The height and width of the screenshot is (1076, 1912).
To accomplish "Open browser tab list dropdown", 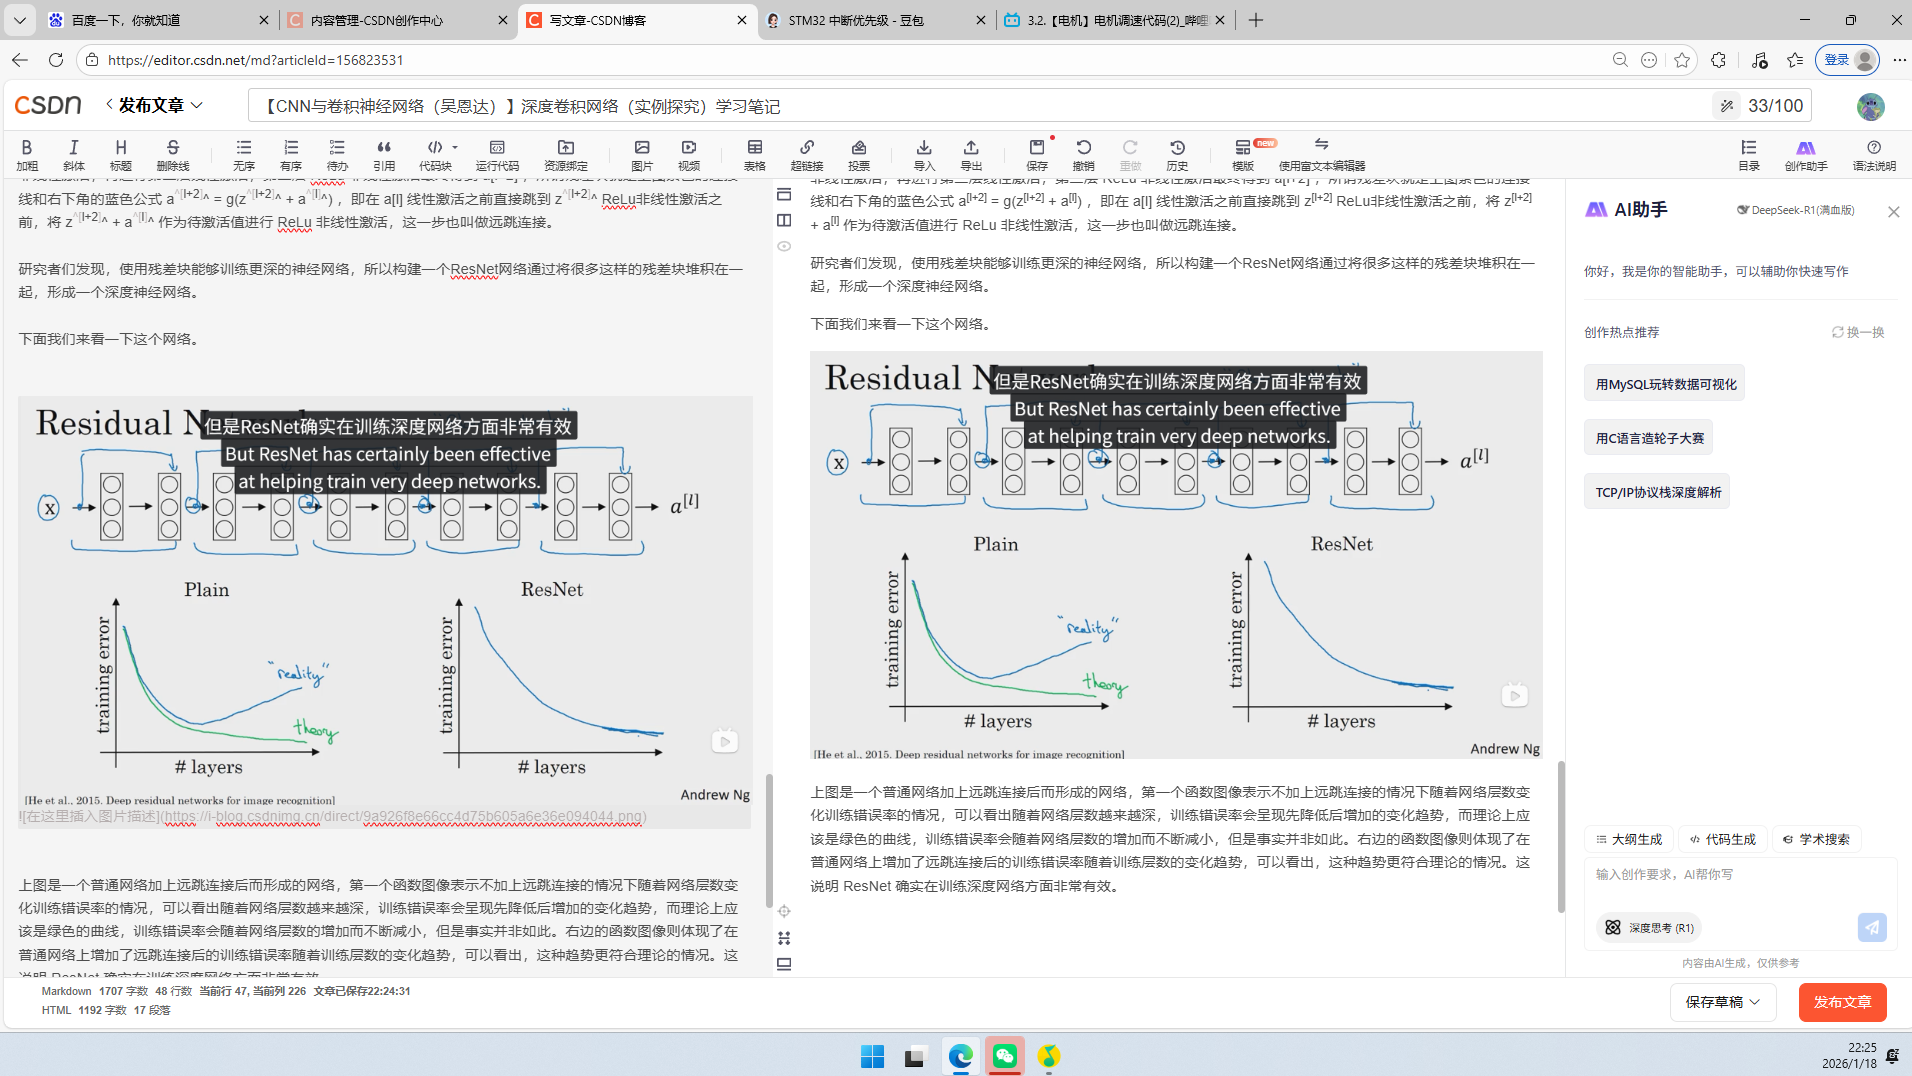I will point(19,20).
